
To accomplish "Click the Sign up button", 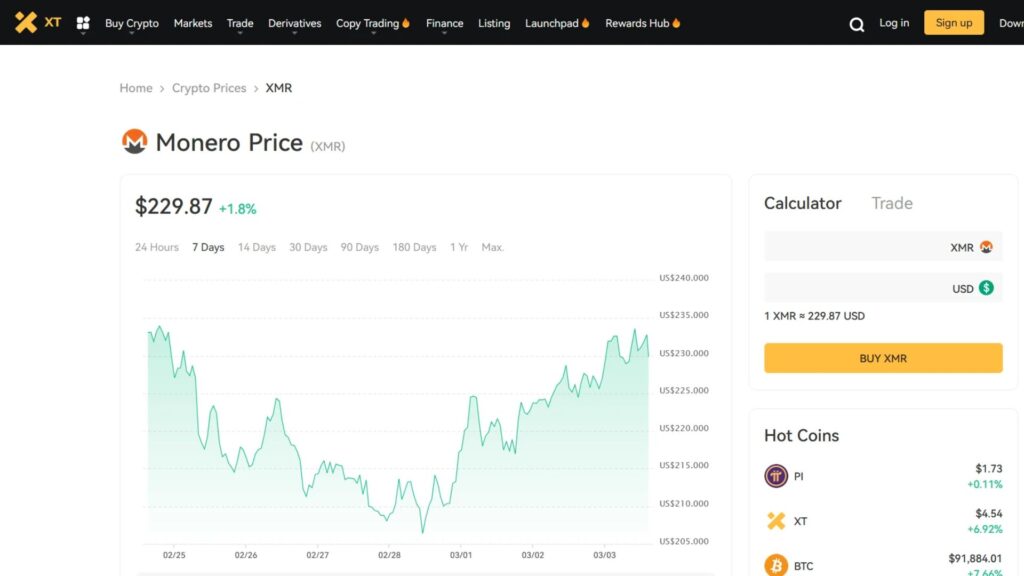I will pyautogui.click(x=953, y=23).
